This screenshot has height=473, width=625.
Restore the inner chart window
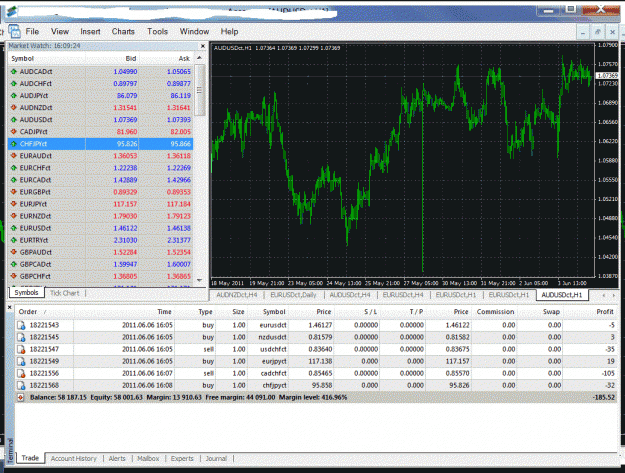[597, 32]
